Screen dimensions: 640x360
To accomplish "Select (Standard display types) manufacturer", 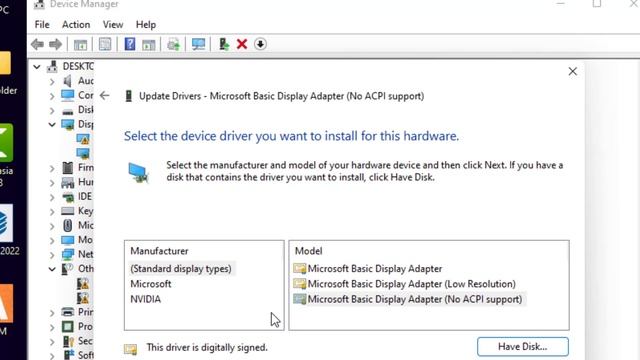I will [181, 269].
